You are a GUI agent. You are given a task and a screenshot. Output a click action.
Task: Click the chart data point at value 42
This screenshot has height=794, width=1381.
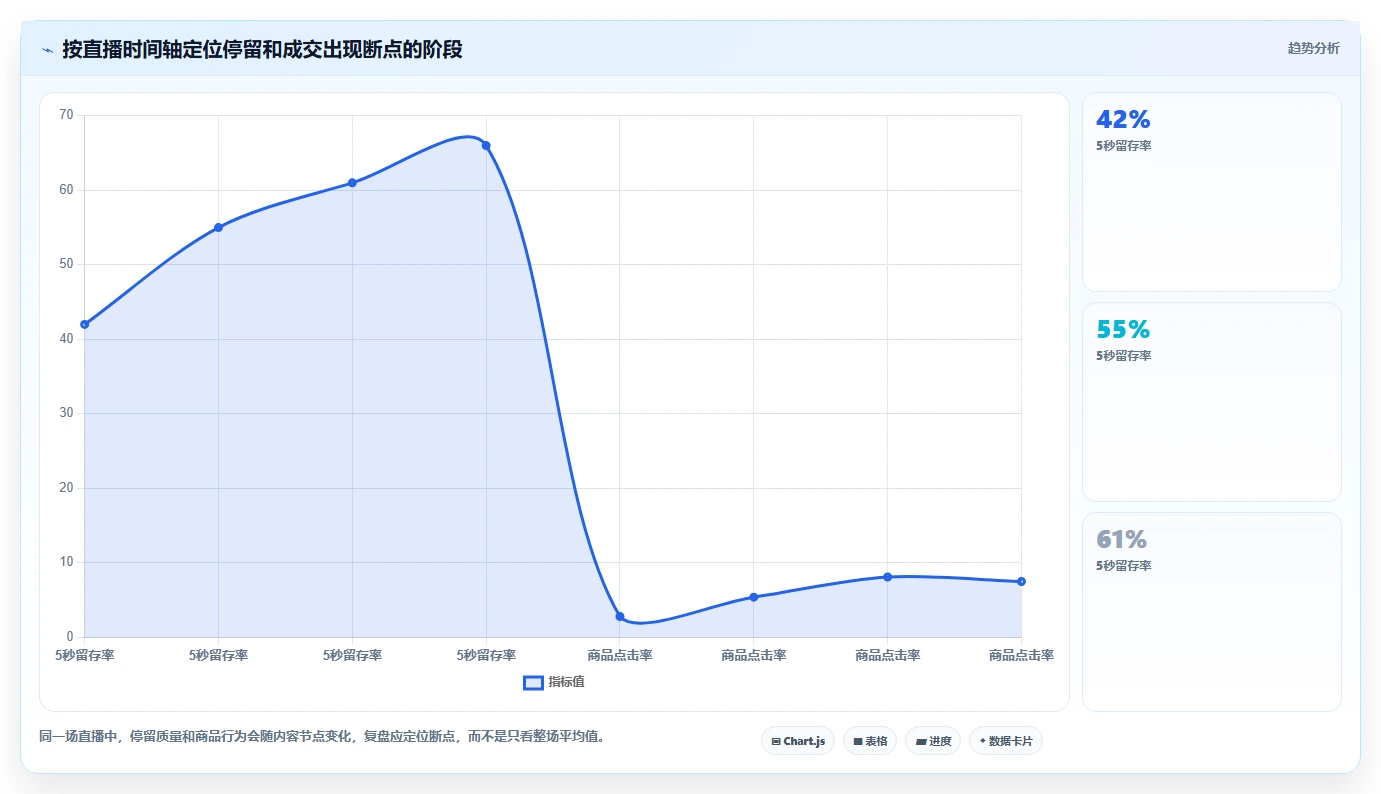tap(85, 324)
